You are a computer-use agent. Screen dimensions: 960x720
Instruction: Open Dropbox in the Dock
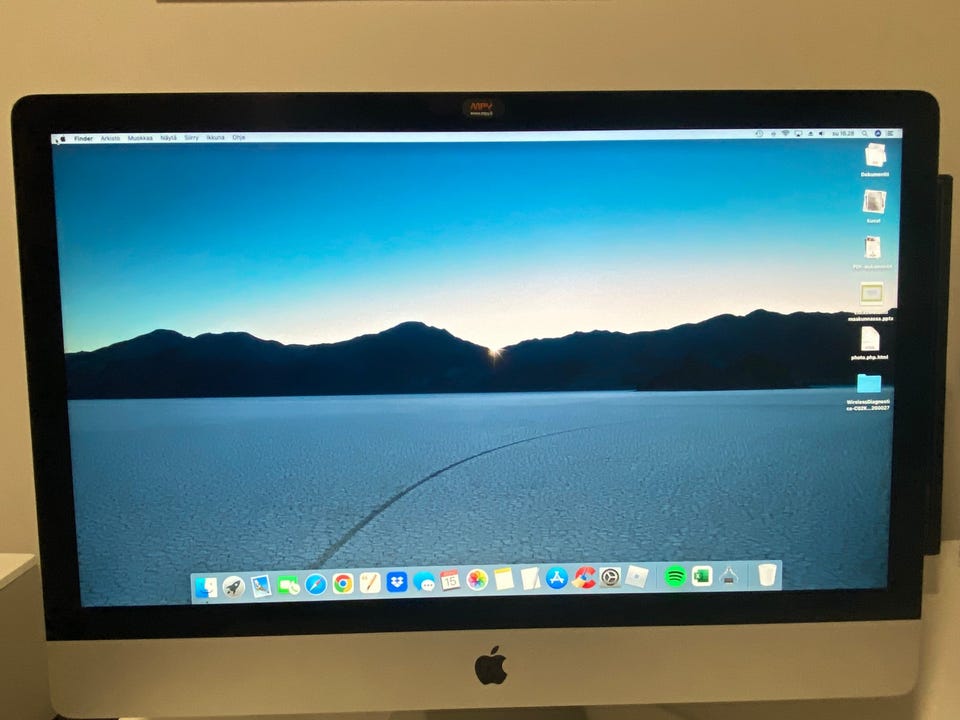point(397,582)
